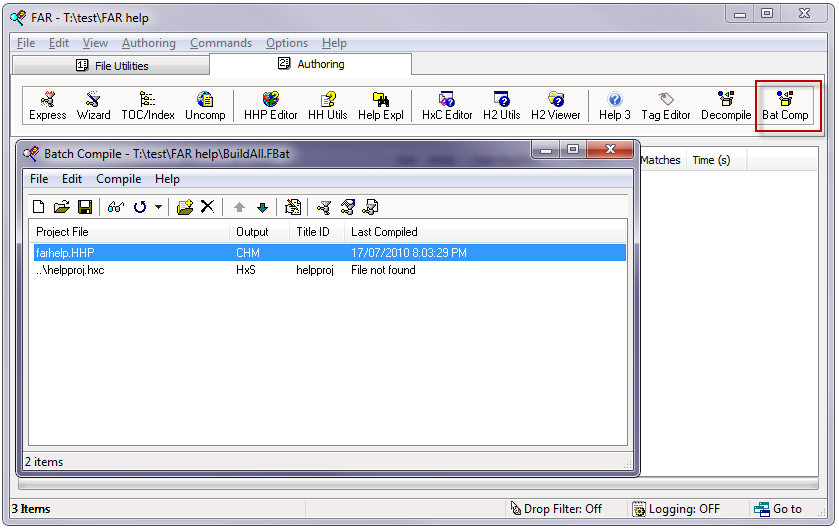Sort by Last Compiled column header

click(384, 232)
